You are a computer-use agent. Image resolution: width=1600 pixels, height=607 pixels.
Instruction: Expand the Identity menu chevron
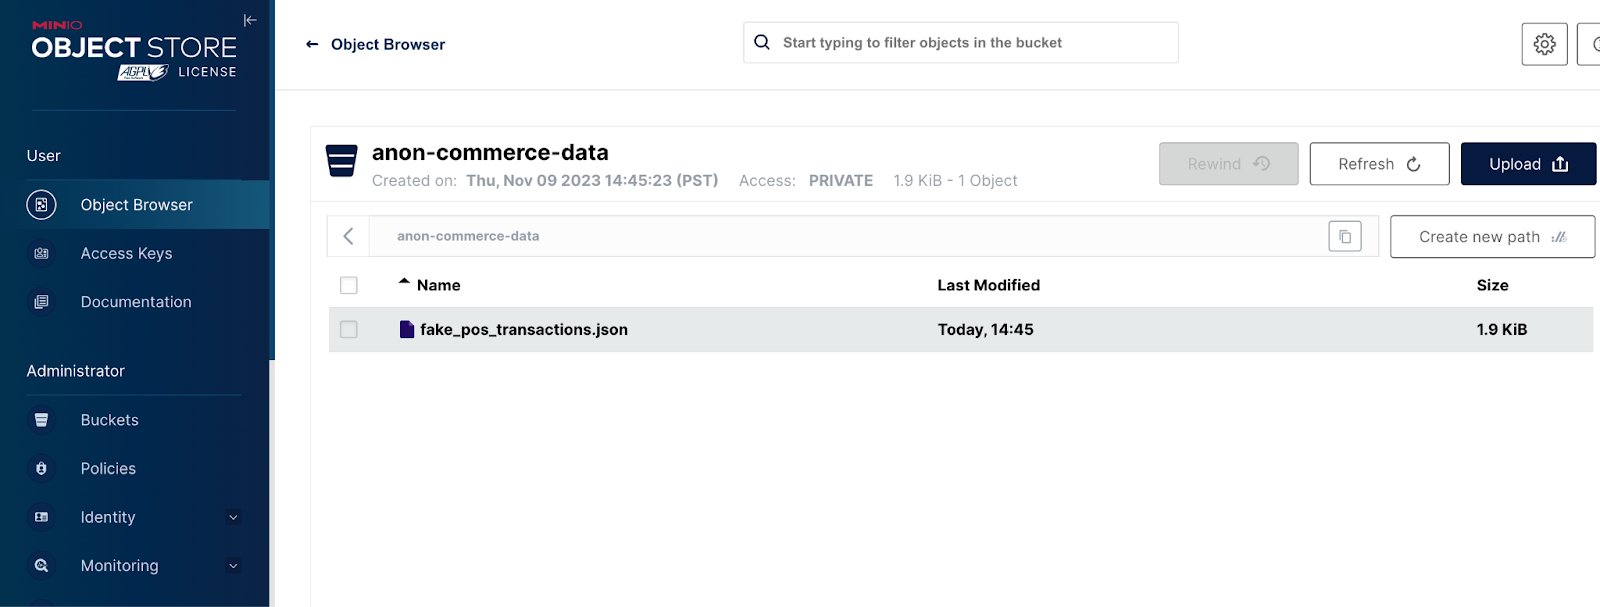[x=233, y=517]
